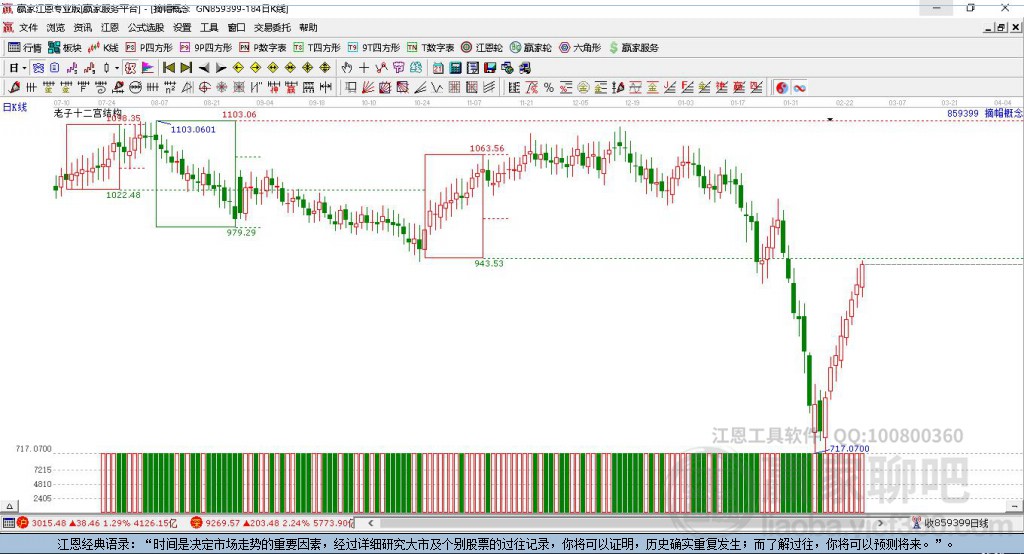Viewport: 1024px width, 554px height.
Task: Select the hand pan tool
Action: (x=347, y=67)
